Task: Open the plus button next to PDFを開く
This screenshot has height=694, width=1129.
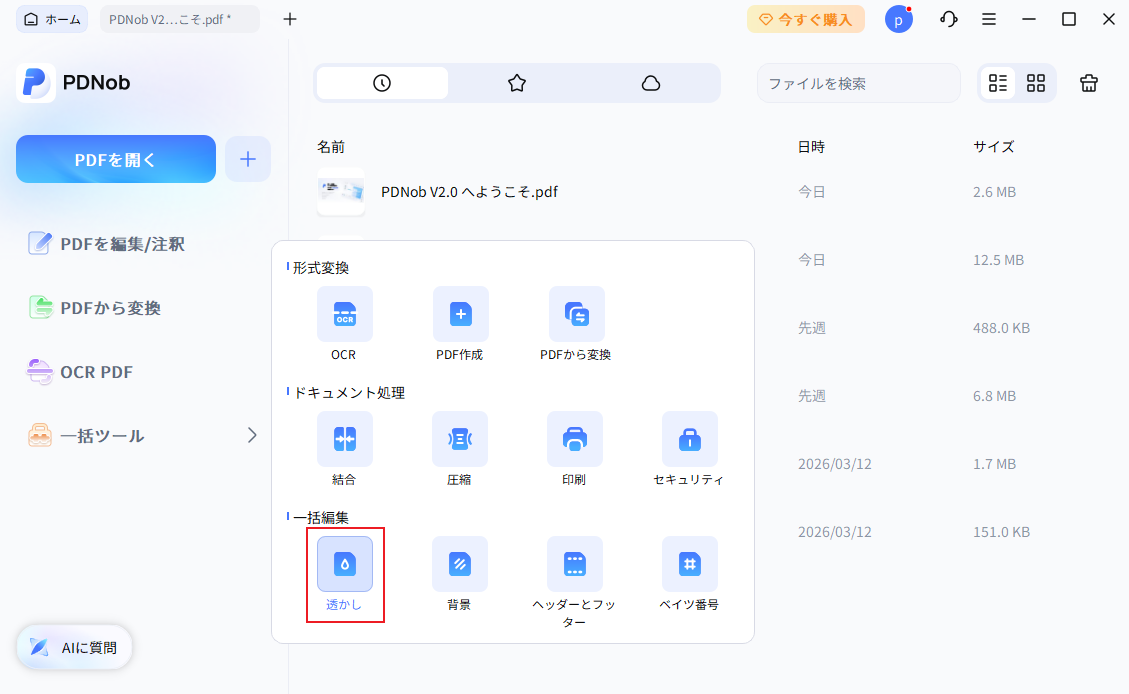Action: click(x=247, y=158)
